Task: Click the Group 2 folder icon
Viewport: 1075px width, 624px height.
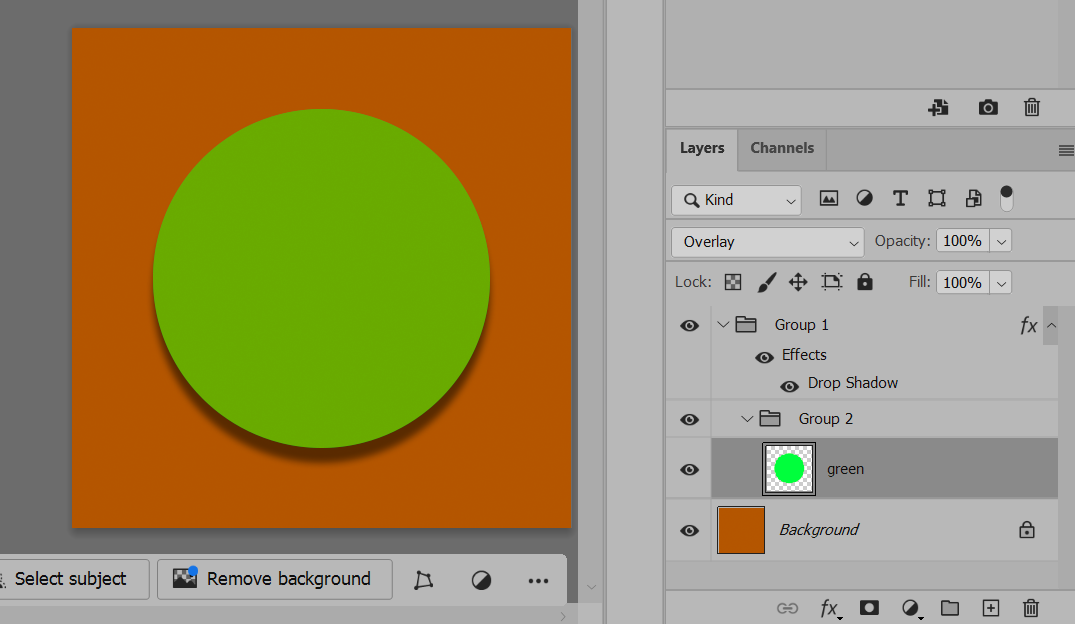Action: pyautogui.click(x=770, y=418)
